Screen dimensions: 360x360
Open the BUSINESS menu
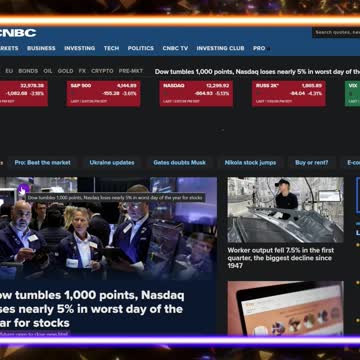coord(41,48)
